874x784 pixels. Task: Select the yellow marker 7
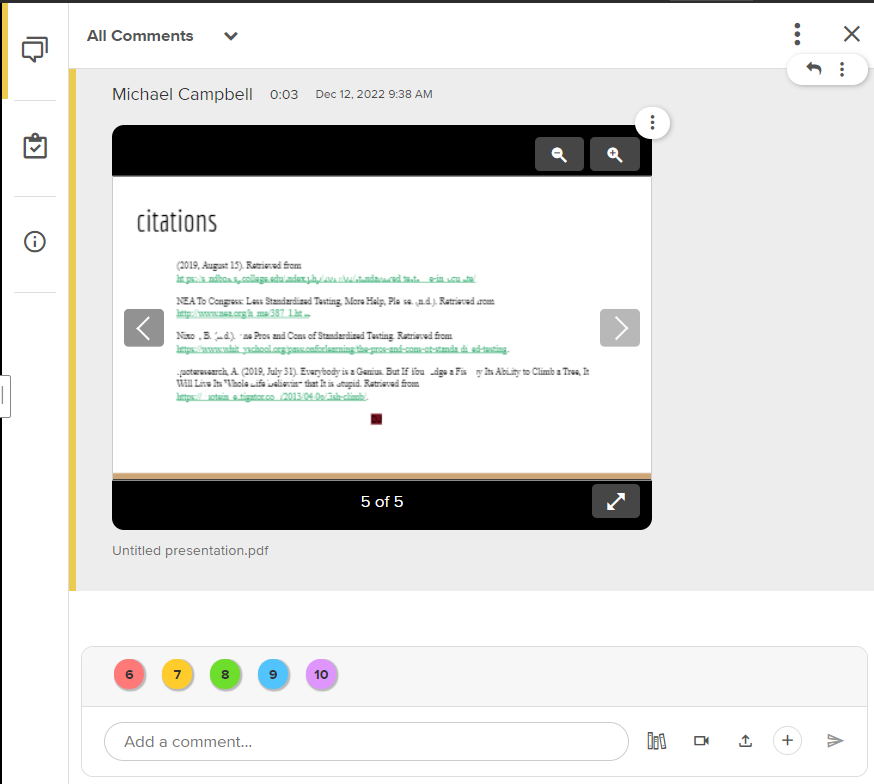coord(177,675)
